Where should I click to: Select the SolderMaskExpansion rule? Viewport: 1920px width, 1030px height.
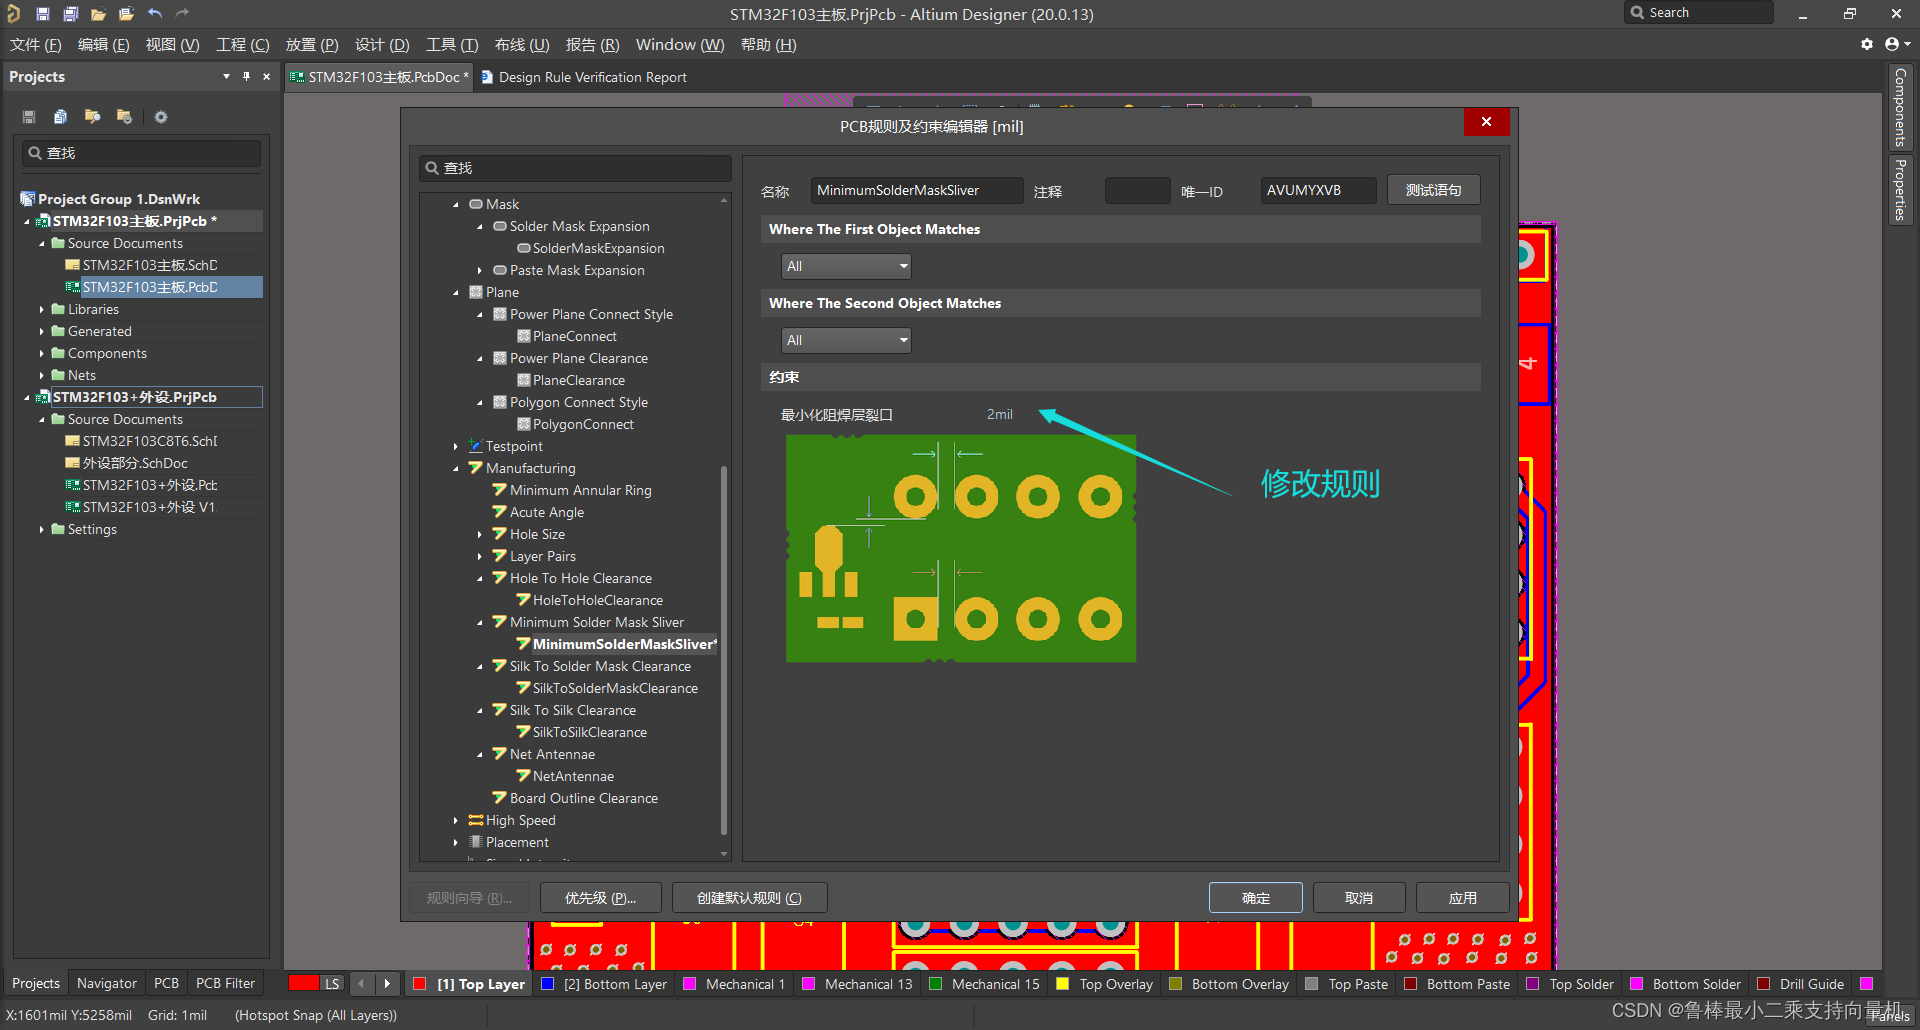[598, 248]
